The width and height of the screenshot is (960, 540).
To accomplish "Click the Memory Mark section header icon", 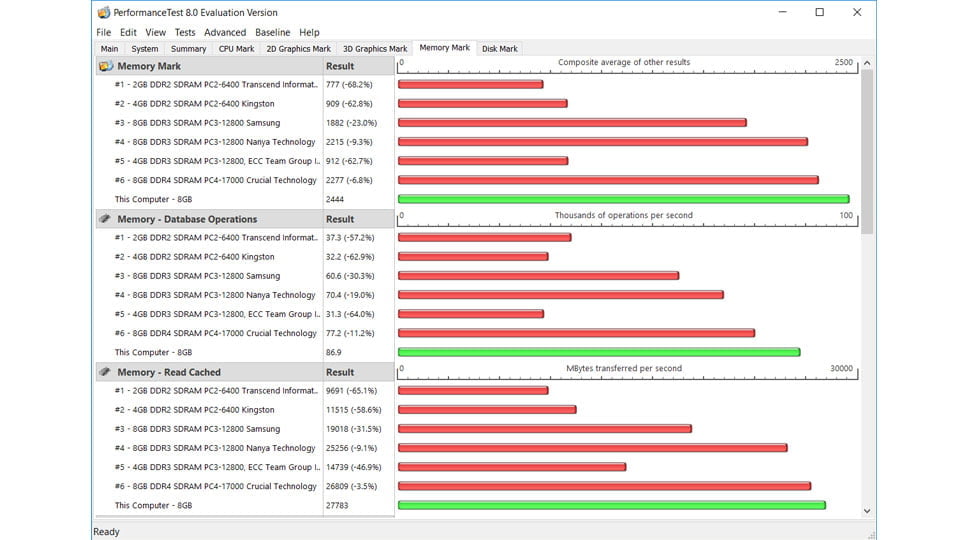I will (x=105, y=66).
